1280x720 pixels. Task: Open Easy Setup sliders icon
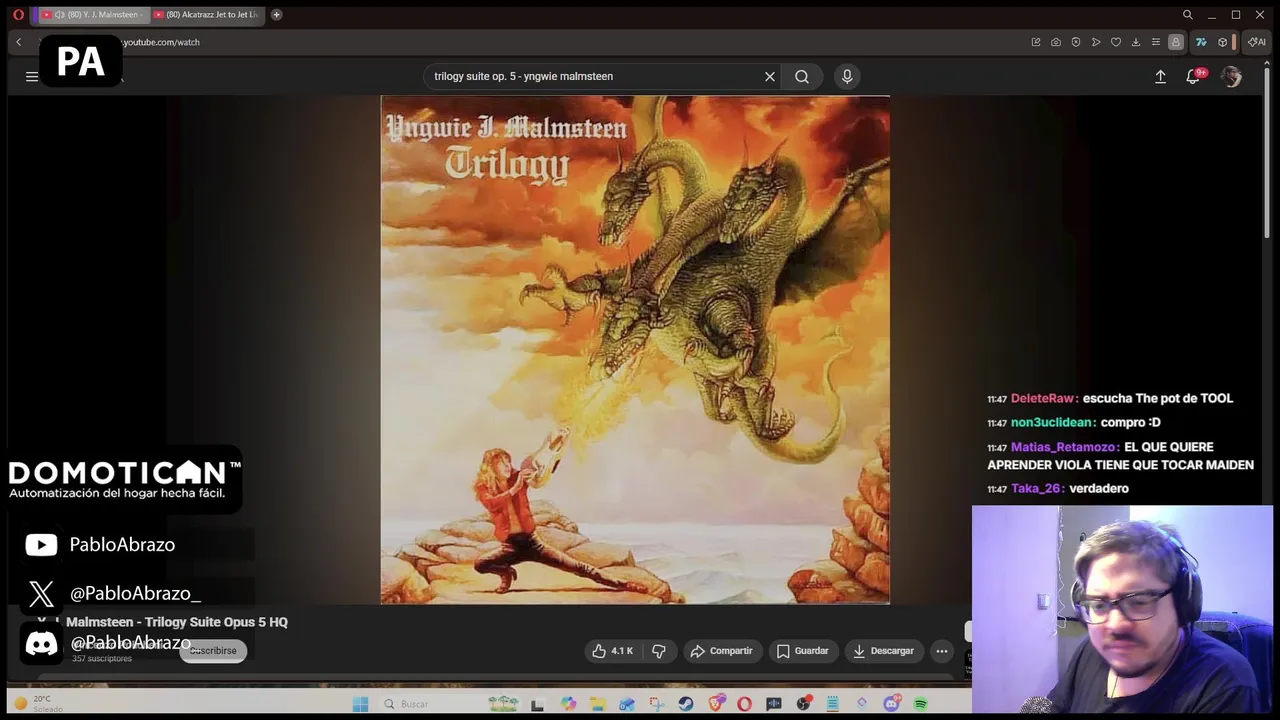click(x=1156, y=42)
